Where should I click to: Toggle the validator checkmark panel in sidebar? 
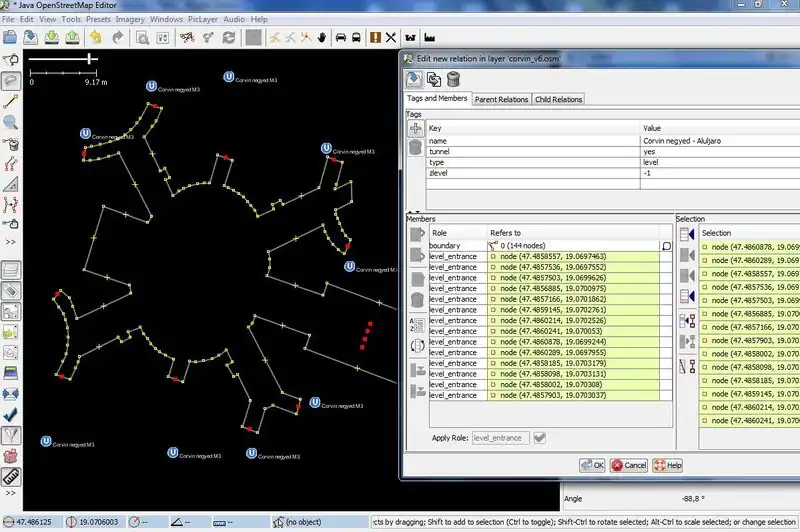click(x=13, y=412)
